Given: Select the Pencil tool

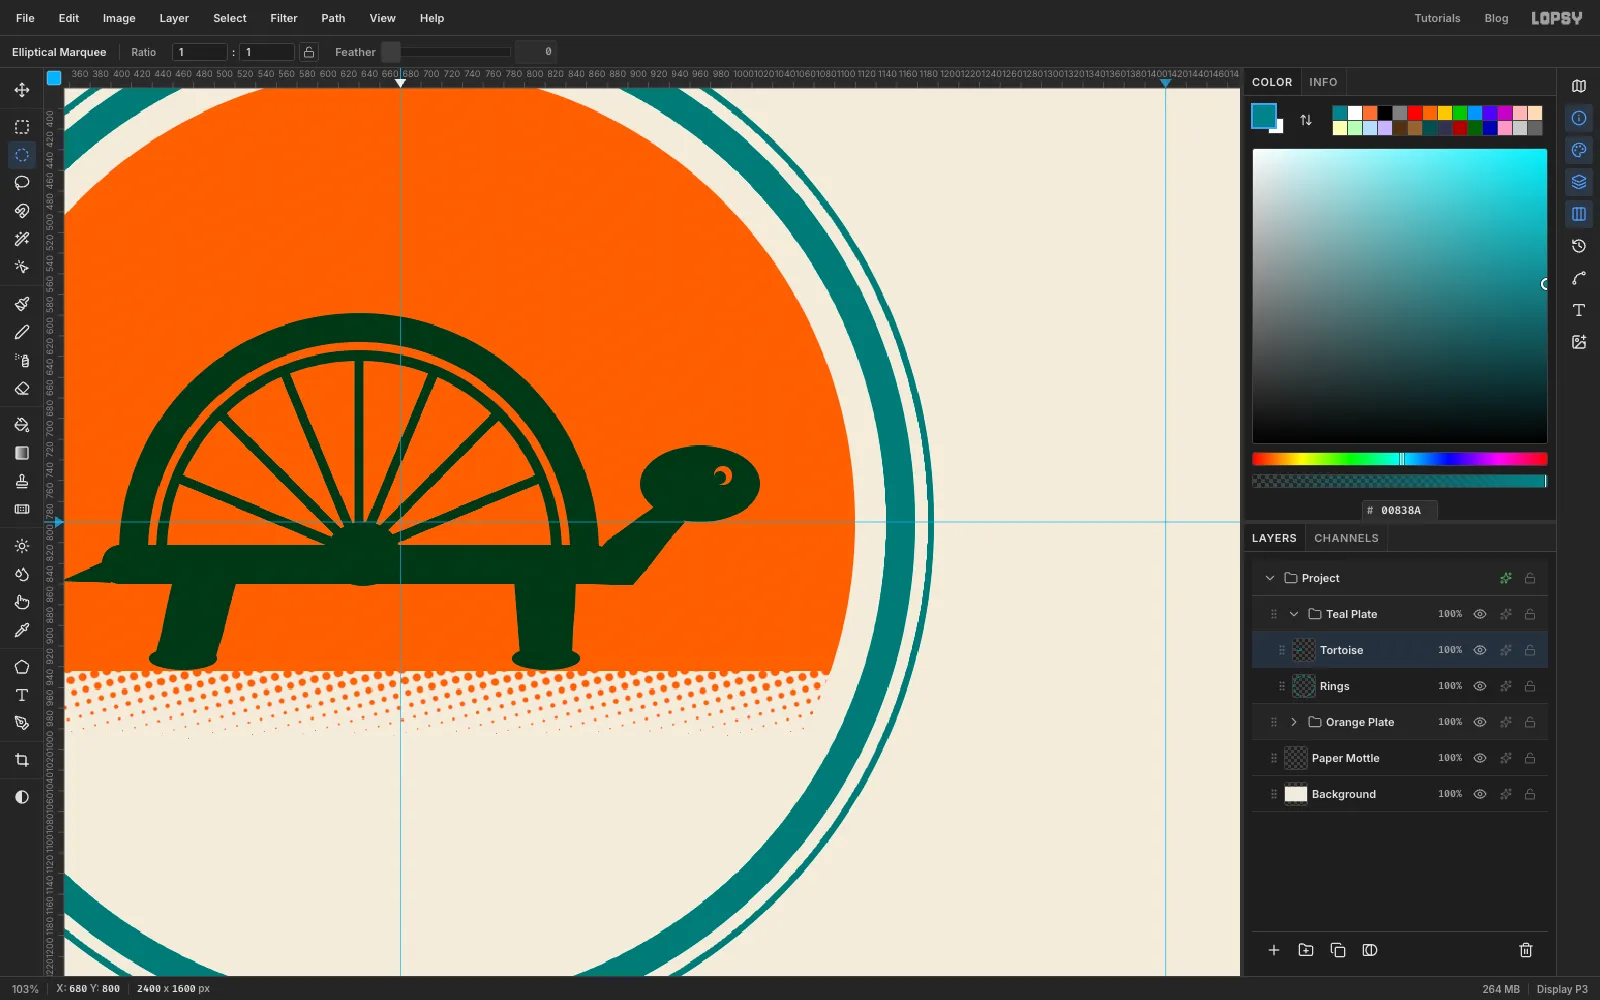Looking at the screenshot, I should [x=22, y=332].
